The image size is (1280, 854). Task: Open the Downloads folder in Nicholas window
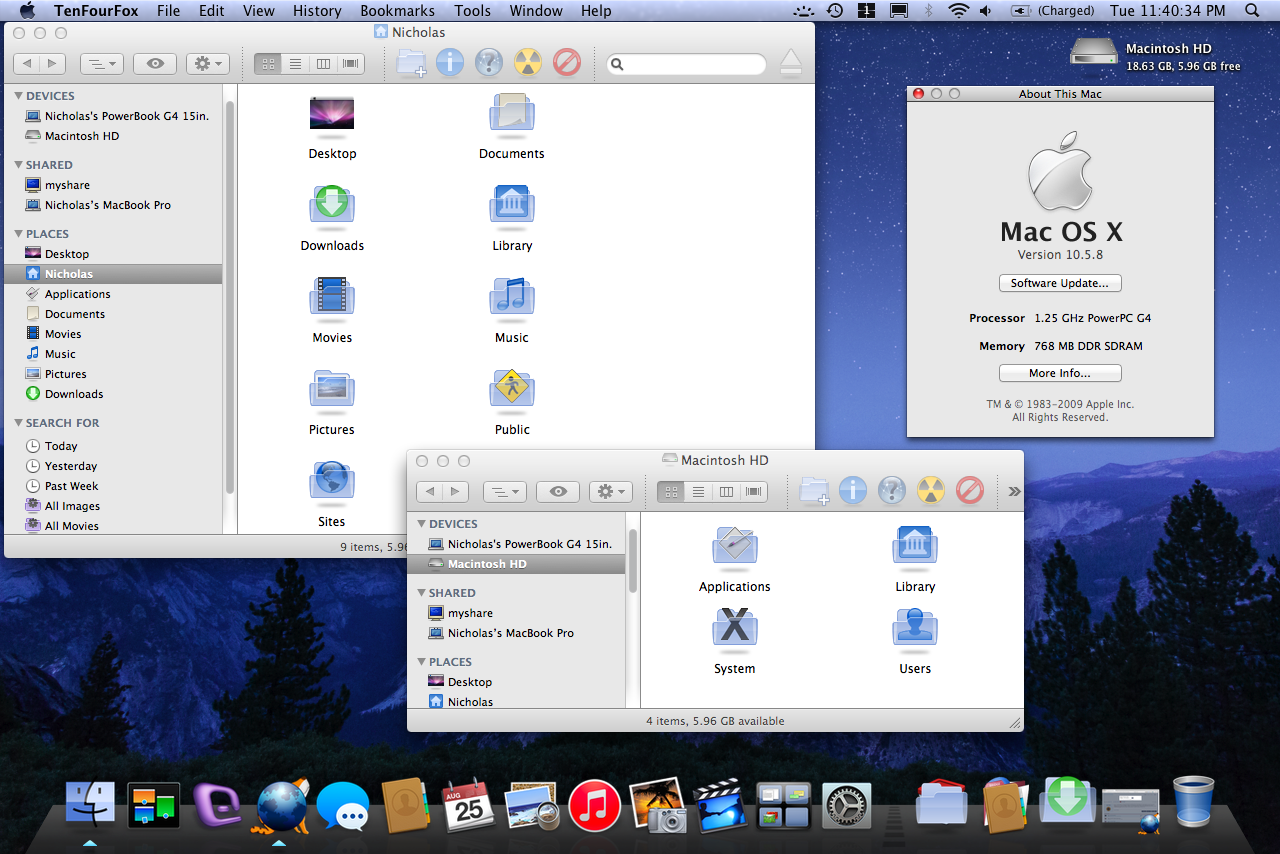332,206
